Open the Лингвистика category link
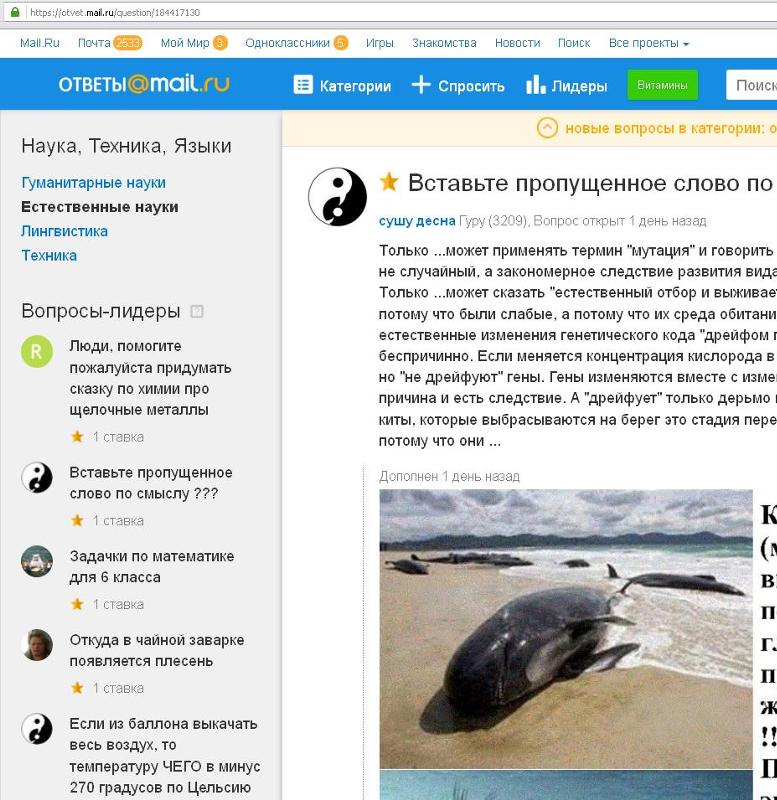The width and height of the screenshot is (777, 800). point(64,231)
